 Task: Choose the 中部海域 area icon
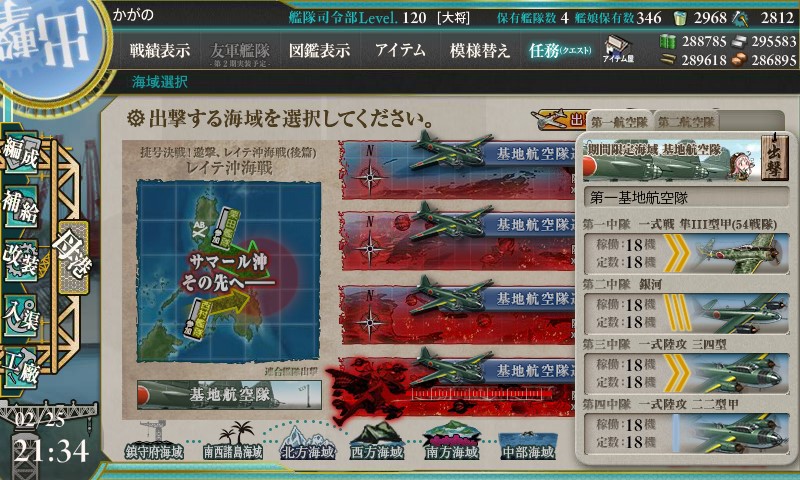pyautogui.click(x=528, y=445)
